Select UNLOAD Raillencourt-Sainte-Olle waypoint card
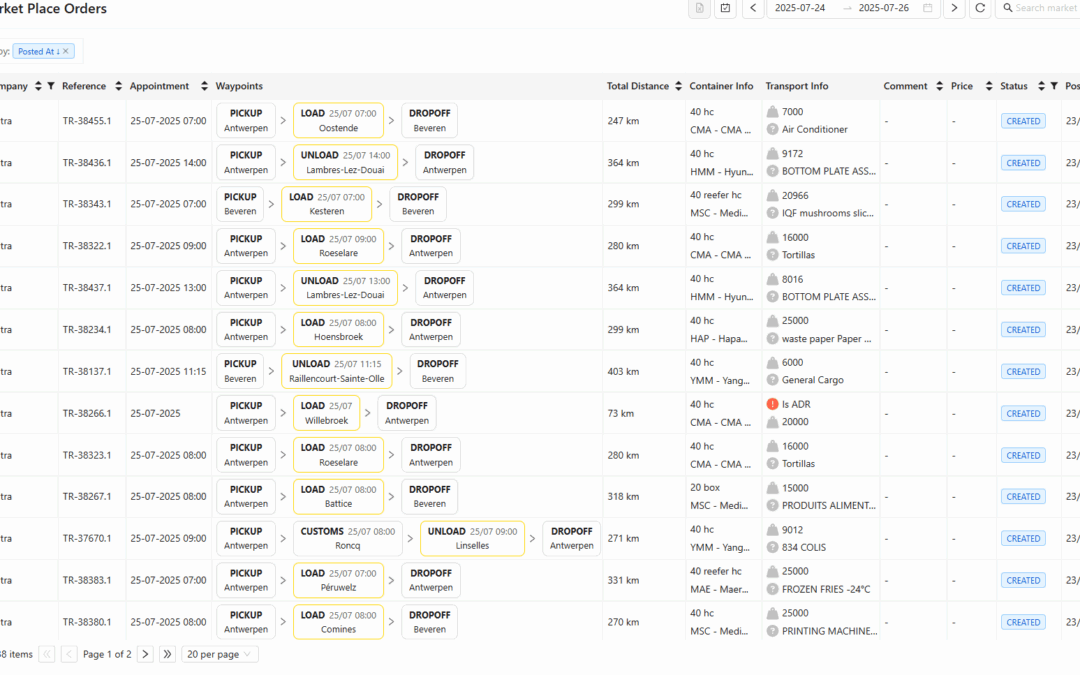1080x675 pixels. pos(337,371)
